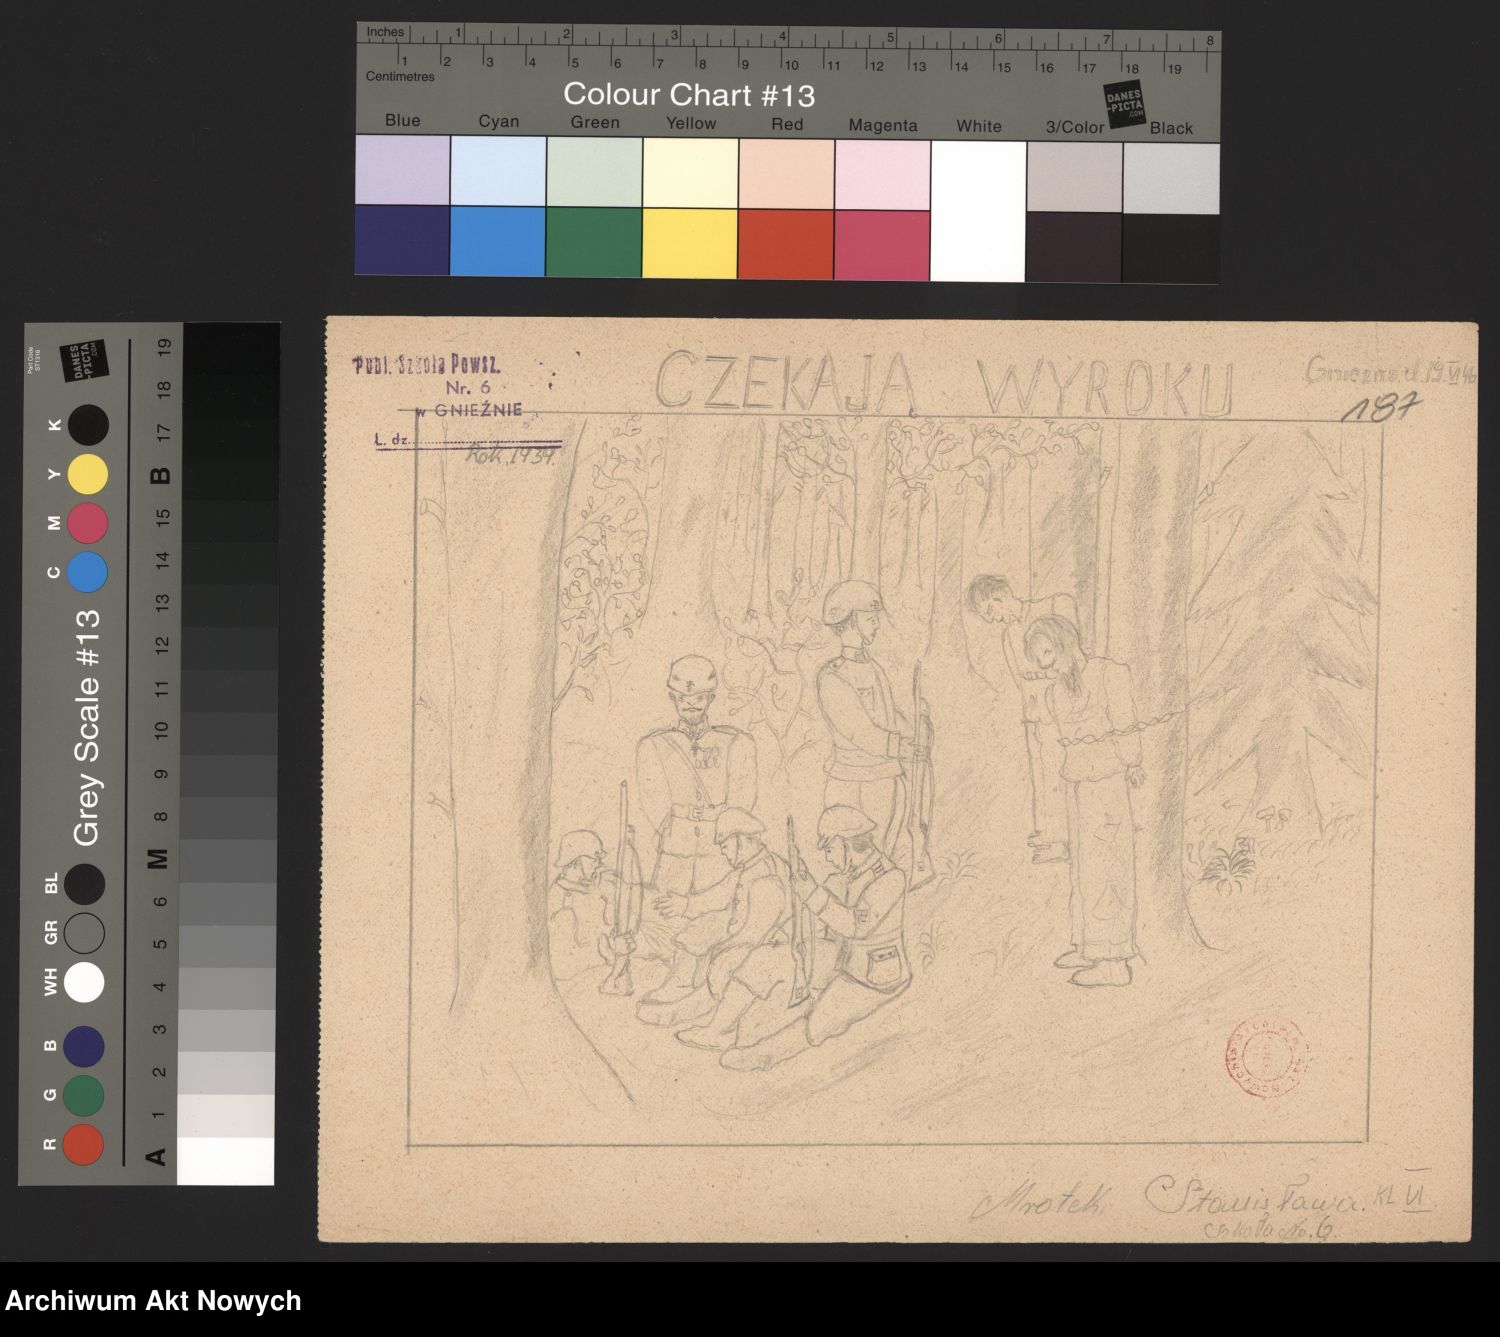
Task: Click the 'Centimetres' ruler label
Action: [400, 76]
